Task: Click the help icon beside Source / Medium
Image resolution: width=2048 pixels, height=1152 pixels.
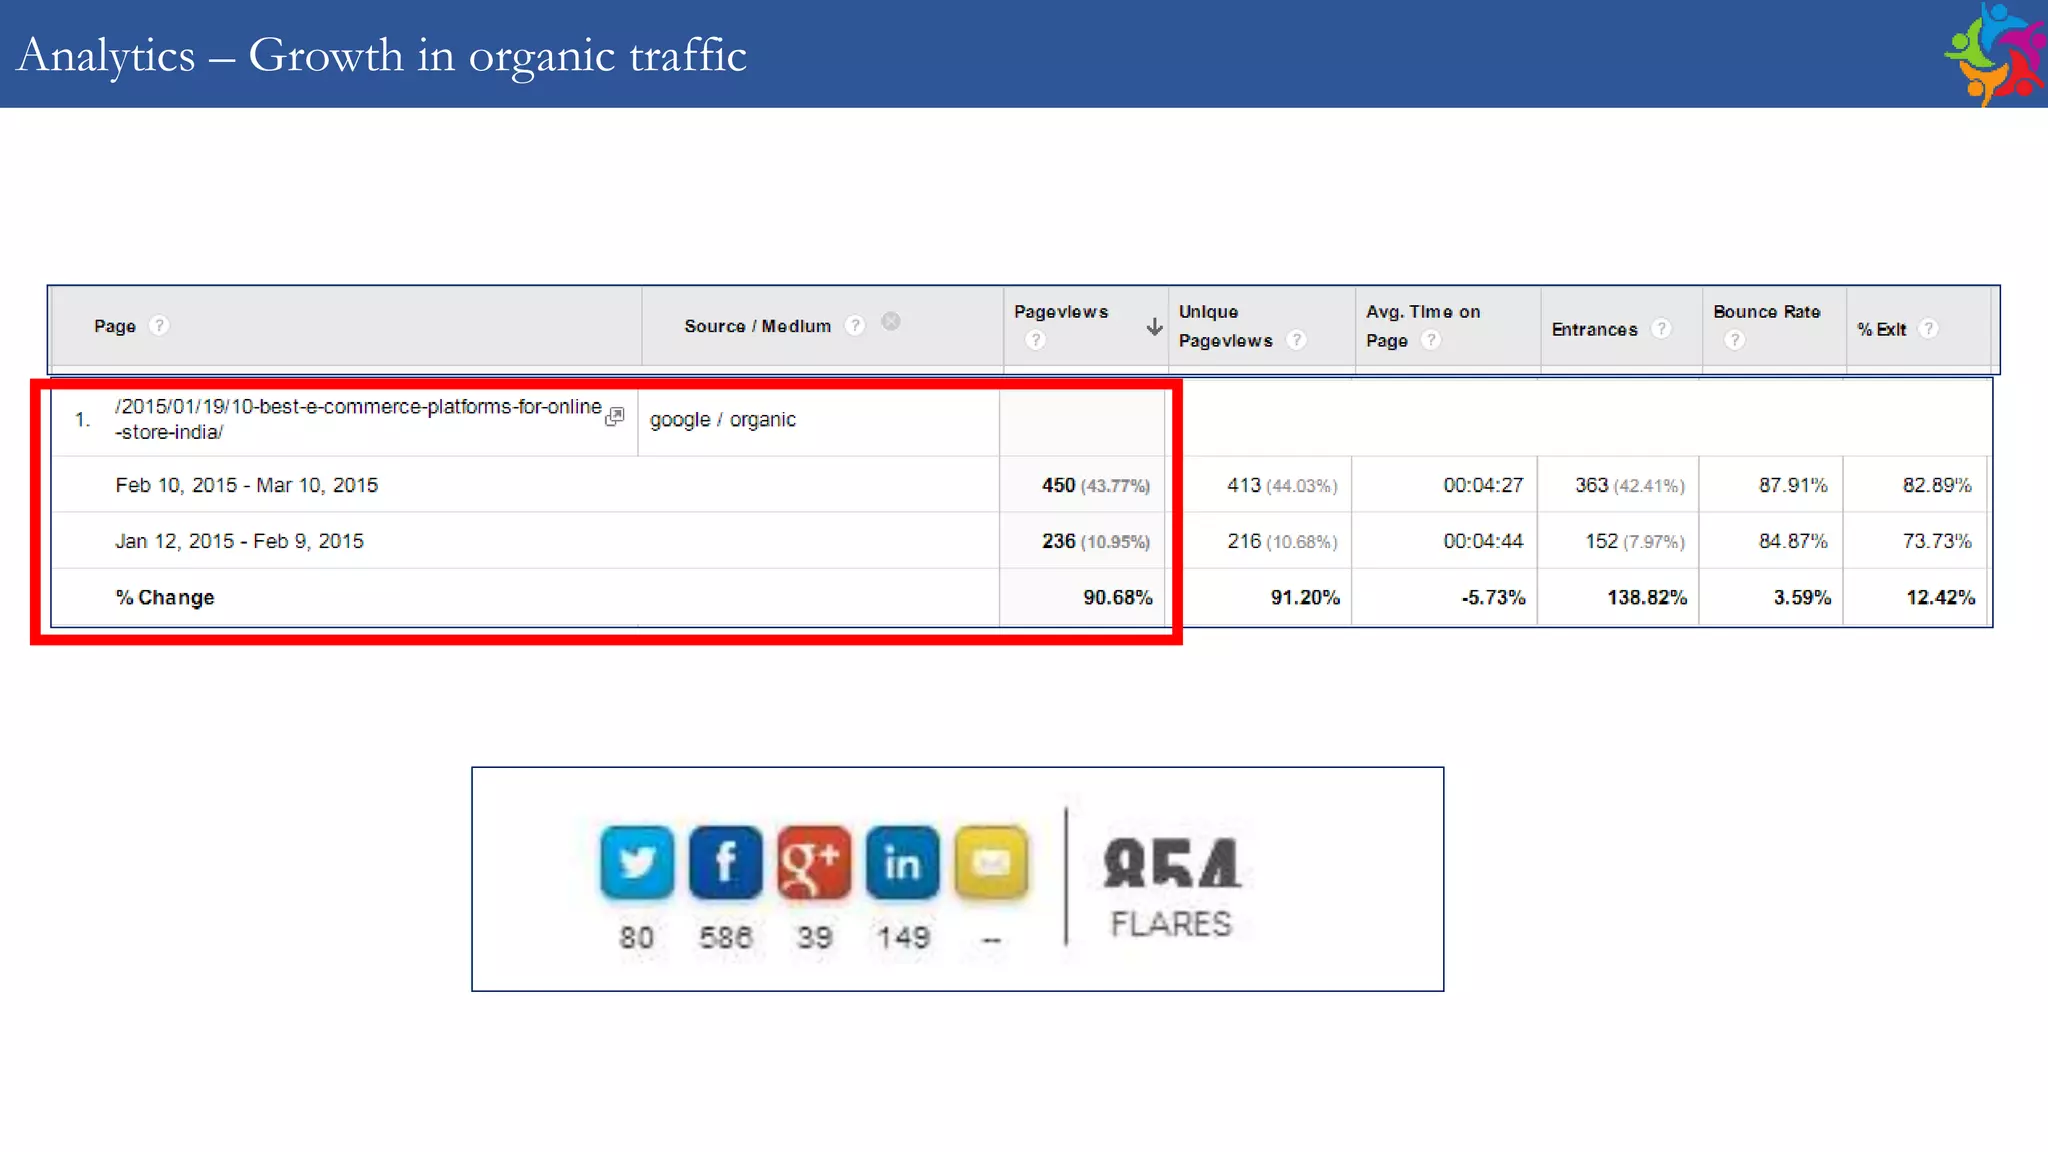Action: point(855,325)
